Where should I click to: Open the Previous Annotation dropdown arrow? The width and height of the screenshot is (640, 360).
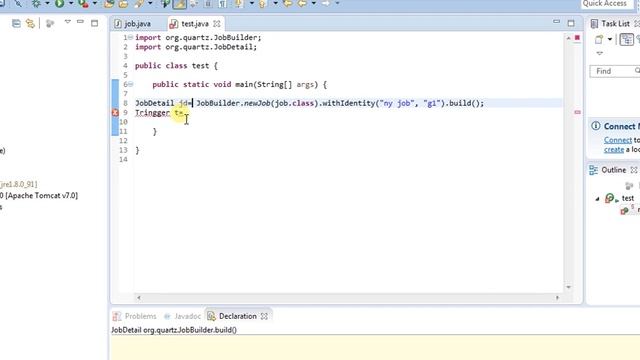(275, 4)
